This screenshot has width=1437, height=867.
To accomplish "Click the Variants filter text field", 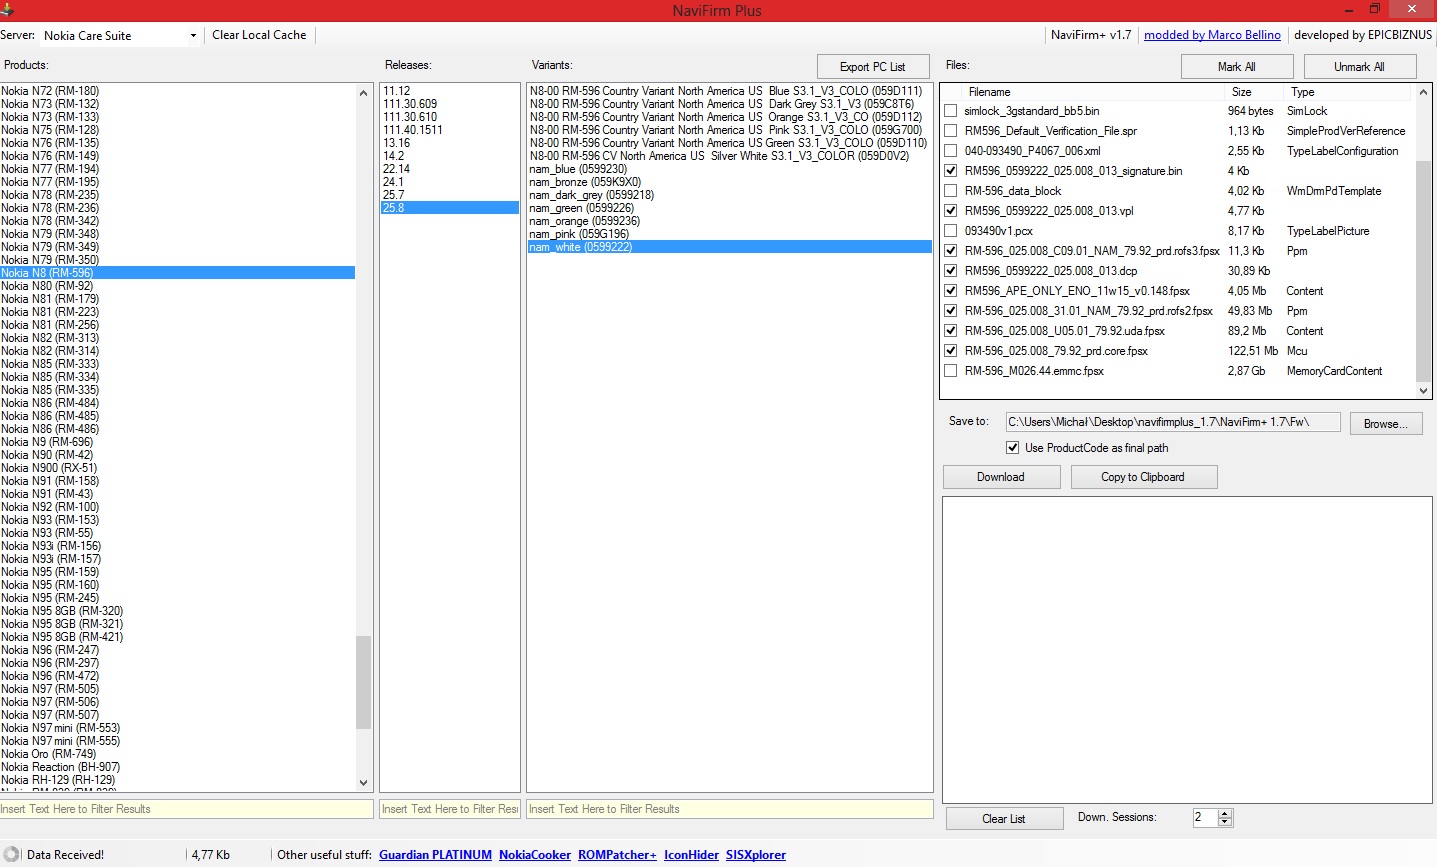I will coord(730,809).
